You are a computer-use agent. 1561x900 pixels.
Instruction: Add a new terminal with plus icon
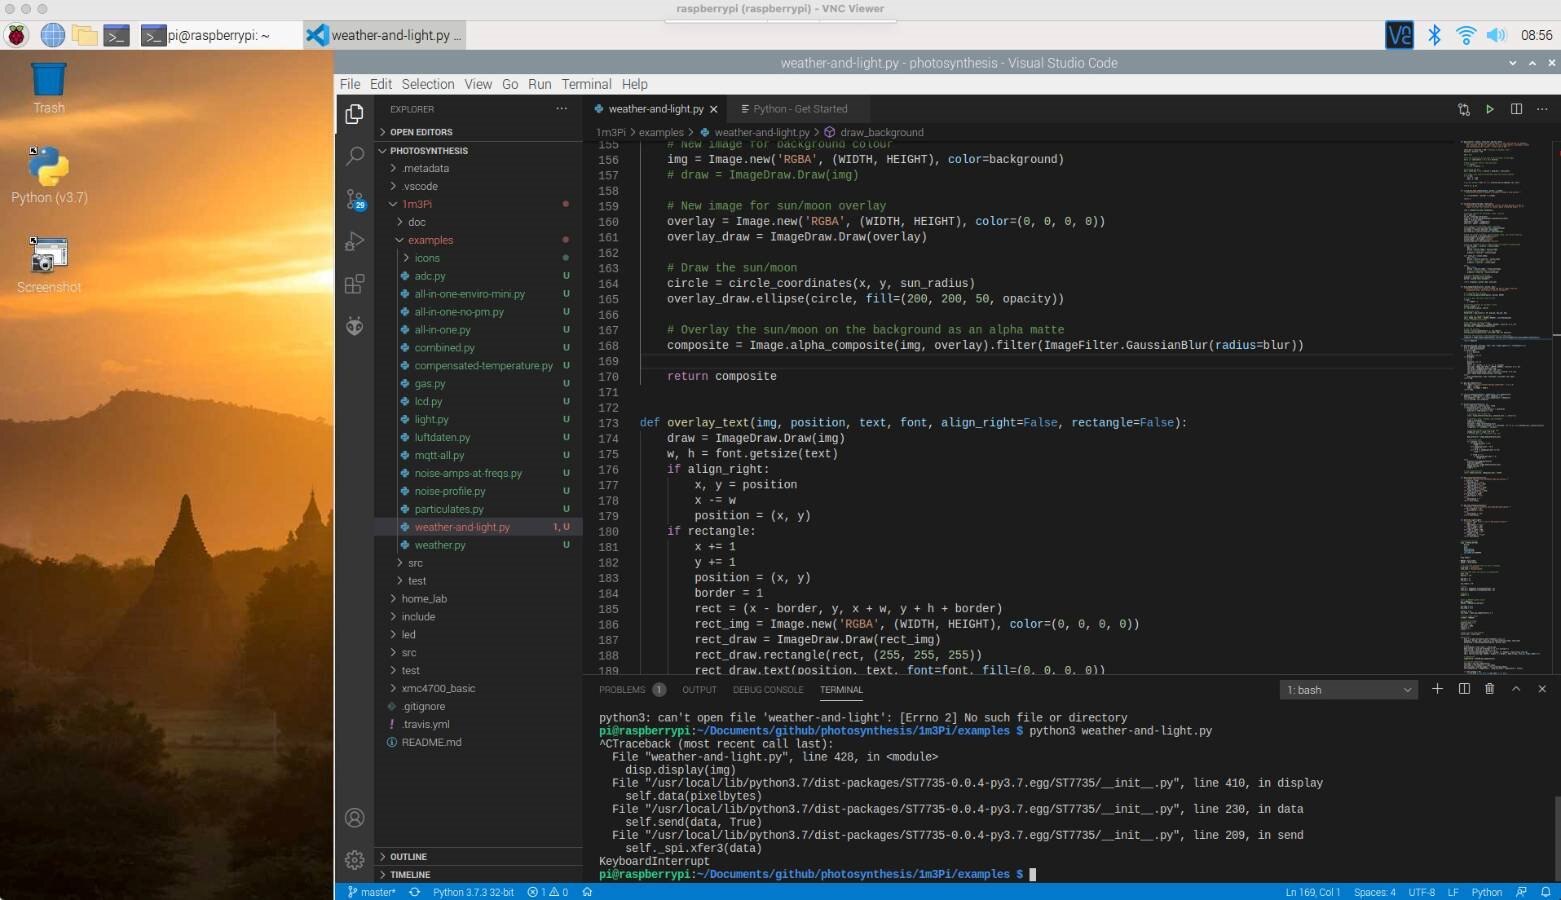1437,689
